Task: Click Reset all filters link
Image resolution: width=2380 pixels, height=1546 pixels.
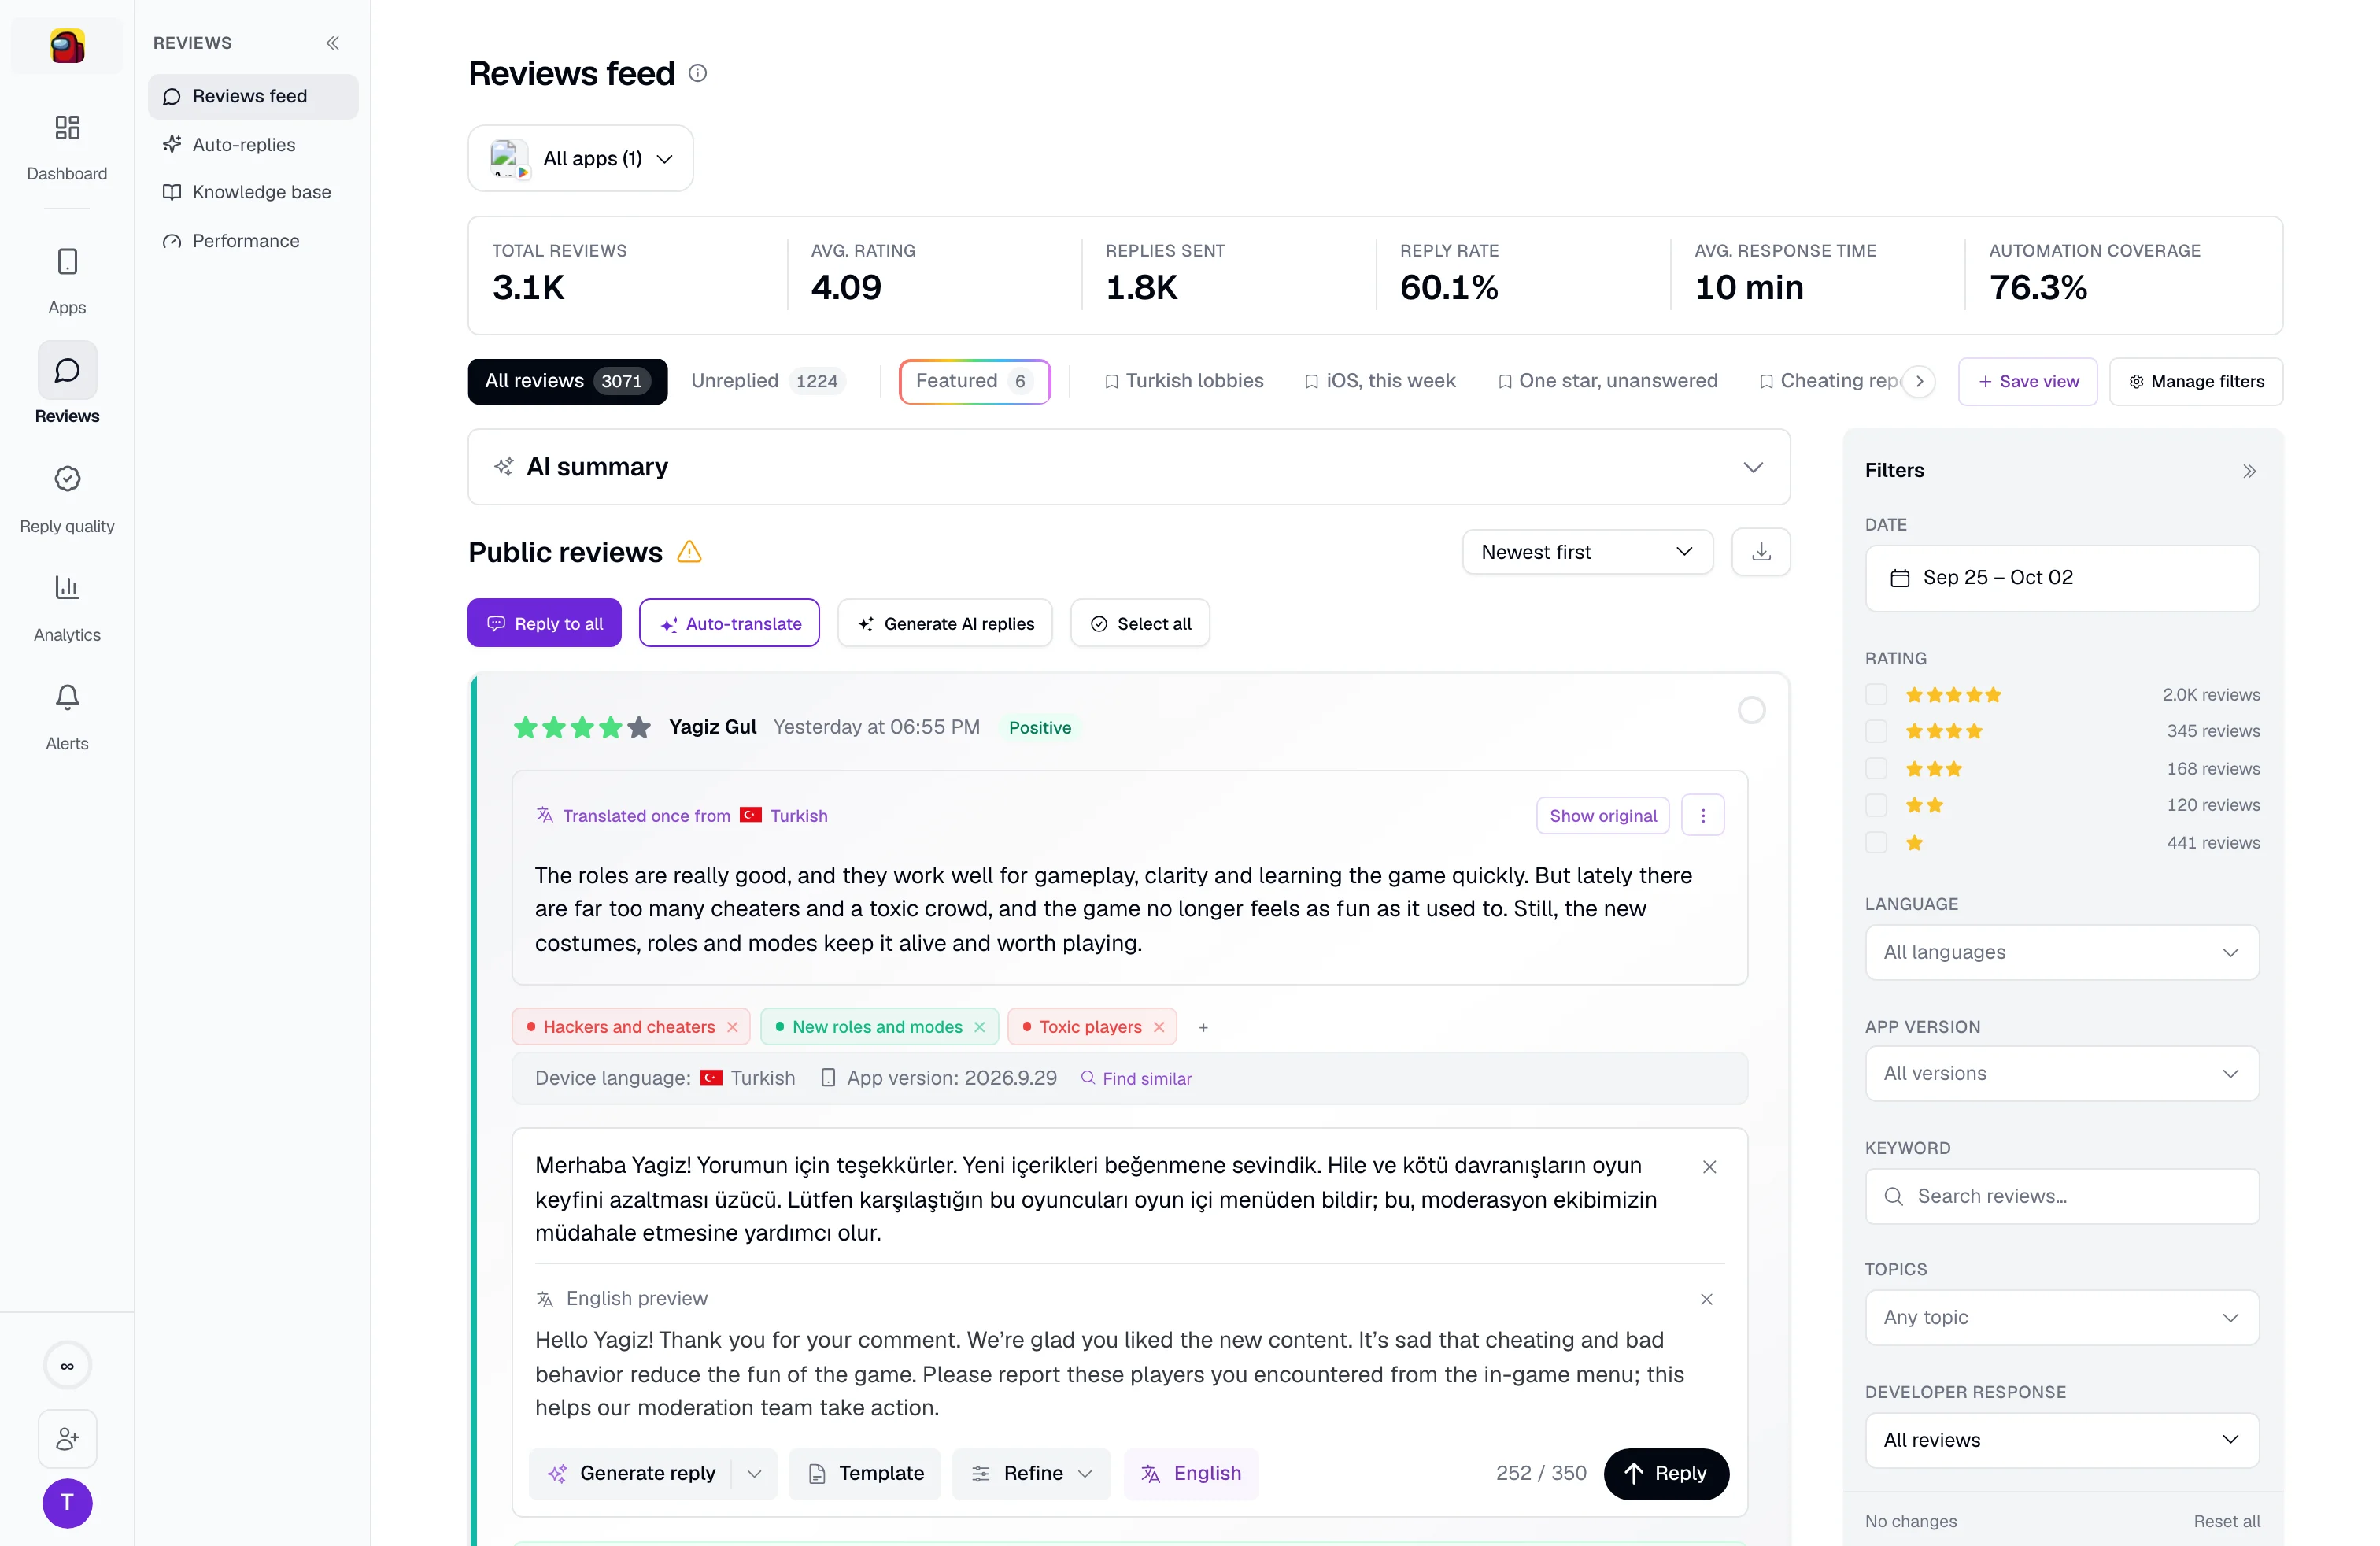Action: click(2226, 1521)
